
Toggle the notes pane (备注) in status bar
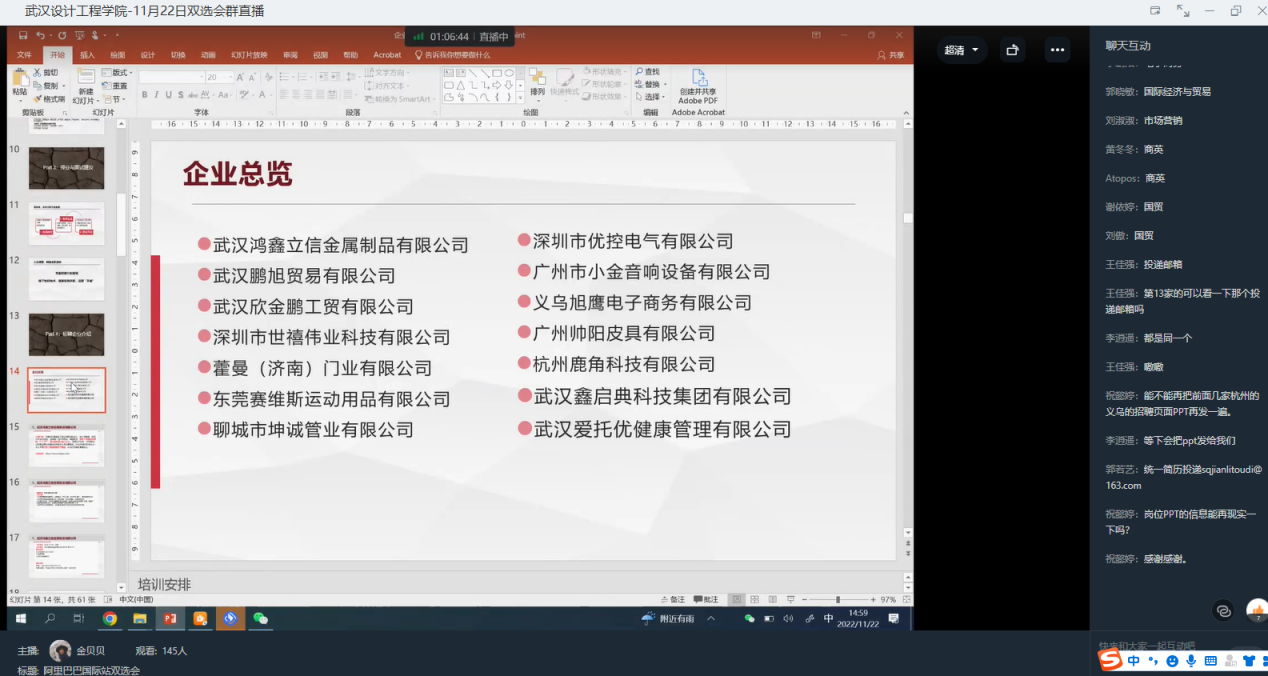[673, 599]
